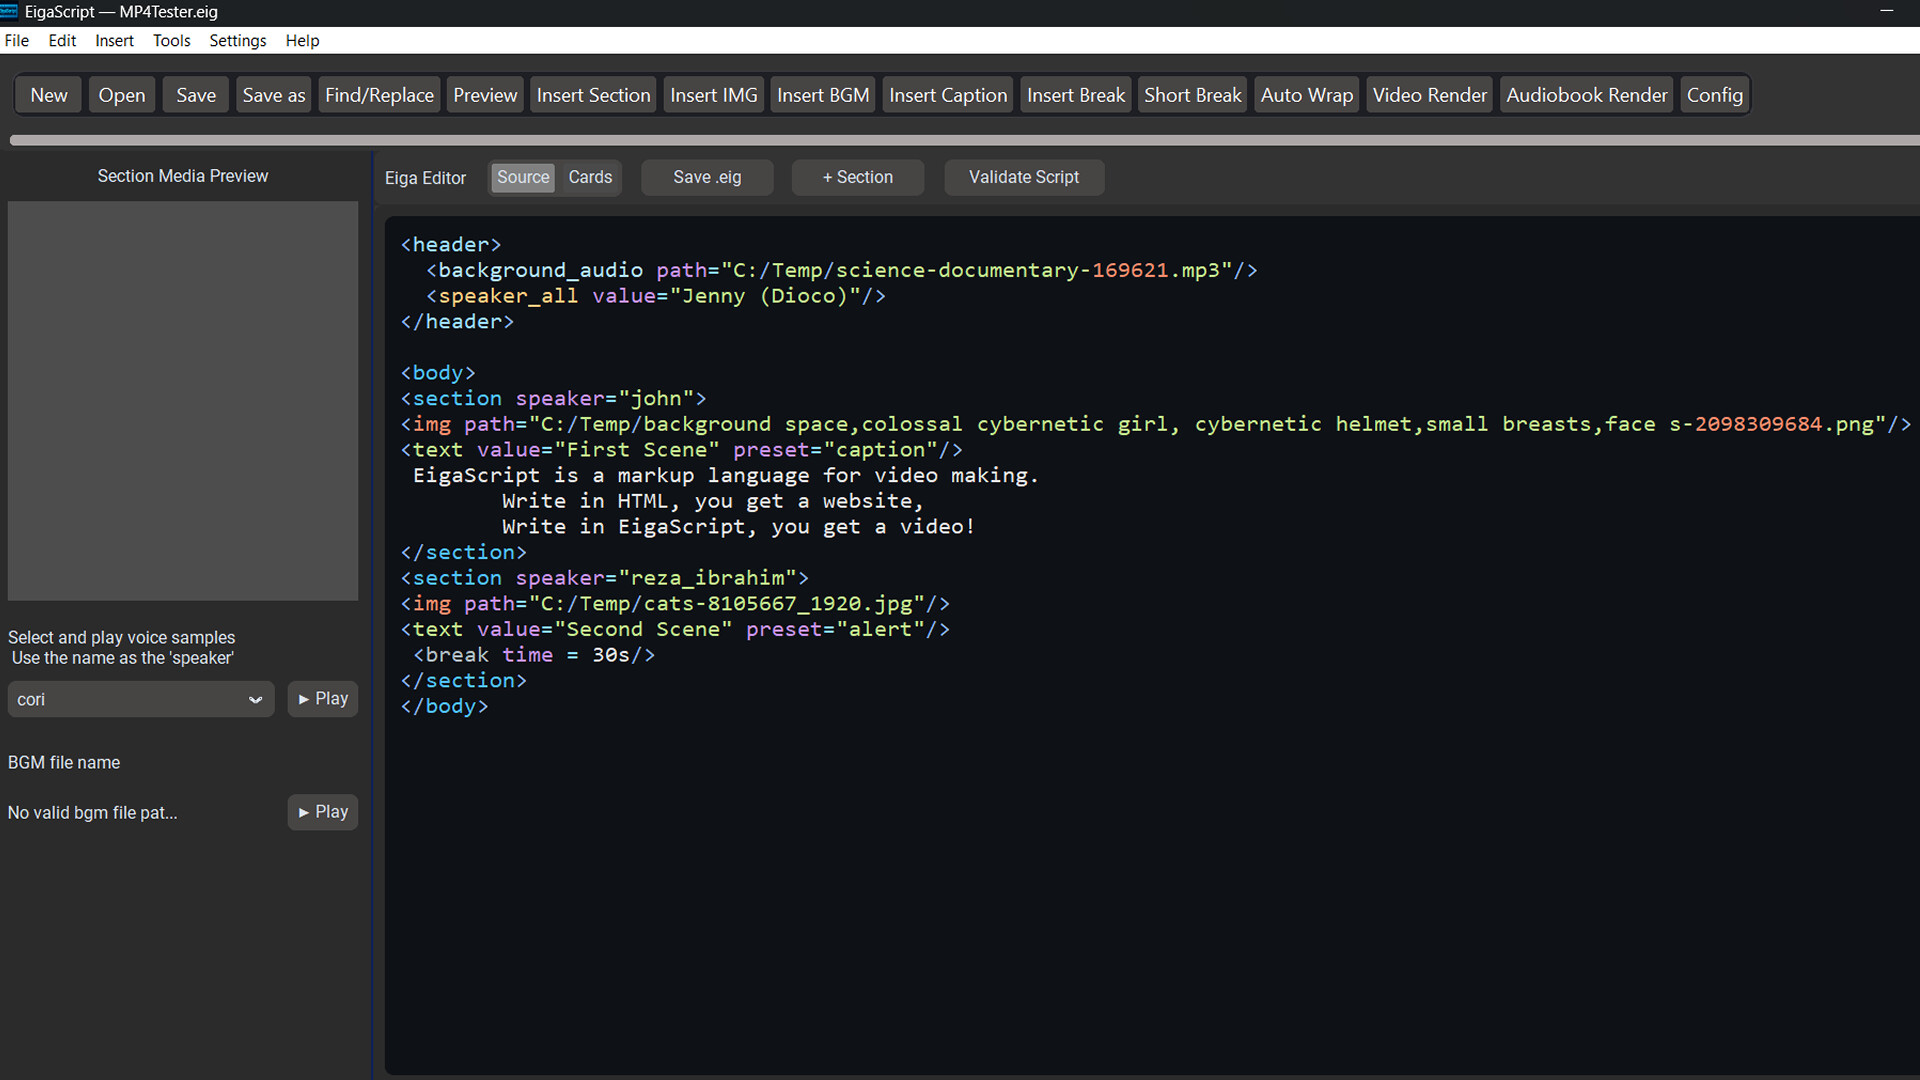Click Save .eig in the editor

707,177
